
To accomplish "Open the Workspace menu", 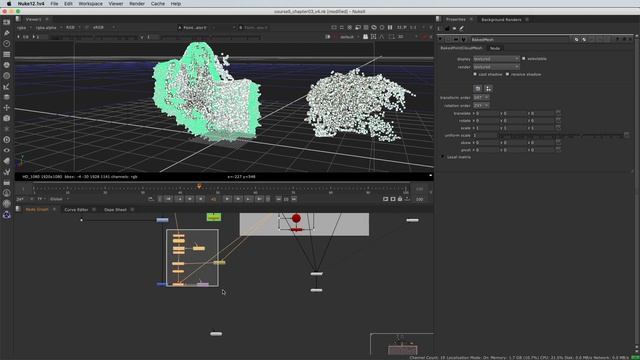I will pyautogui.click(x=91, y=4).
